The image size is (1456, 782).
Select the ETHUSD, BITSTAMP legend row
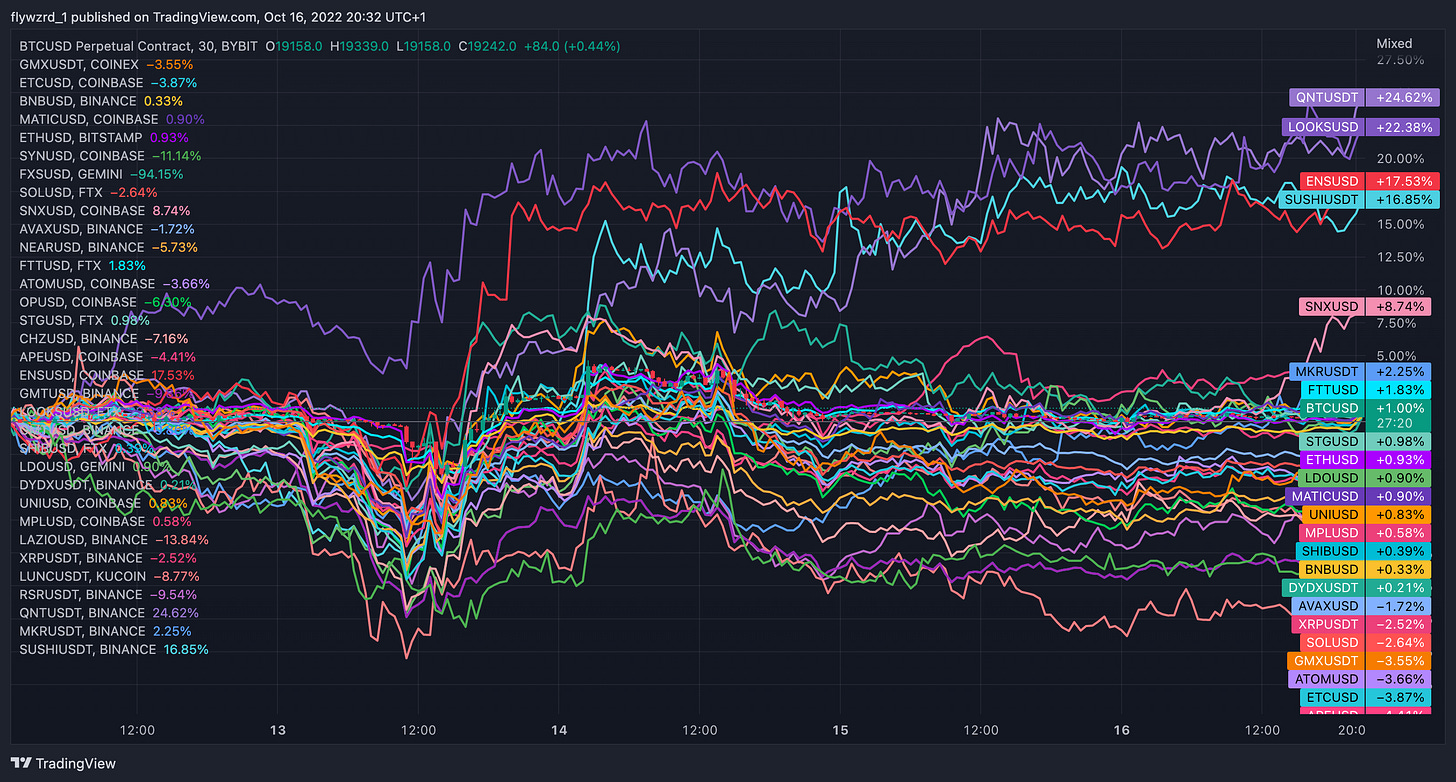tap(103, 137)
